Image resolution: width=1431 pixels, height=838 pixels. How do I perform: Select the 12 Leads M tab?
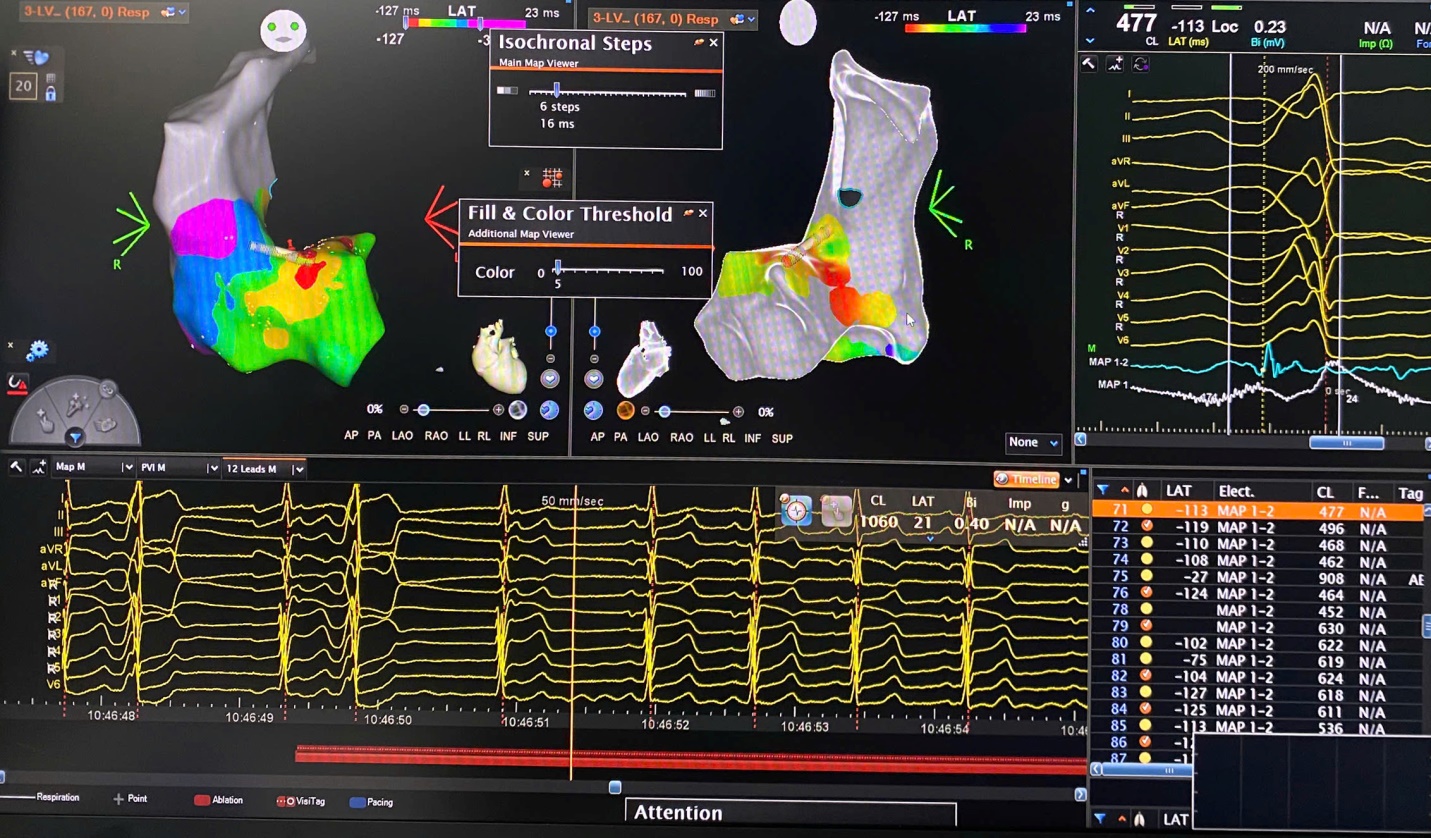point(257,468)
